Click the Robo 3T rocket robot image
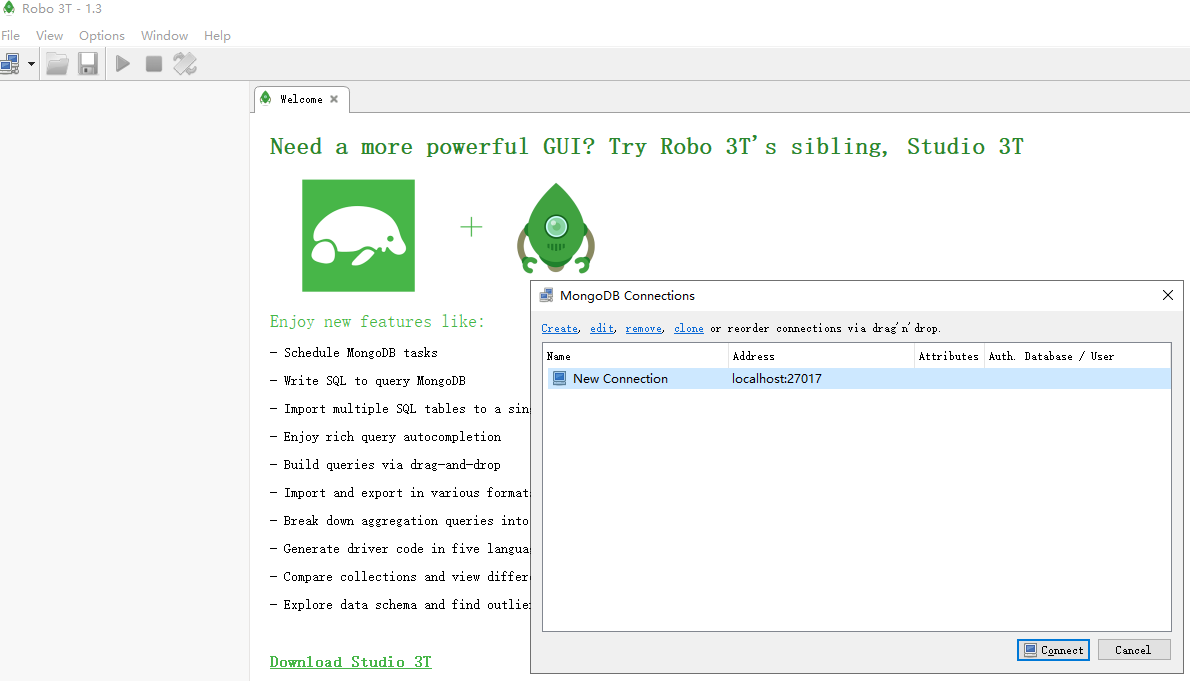 [556, 228]
